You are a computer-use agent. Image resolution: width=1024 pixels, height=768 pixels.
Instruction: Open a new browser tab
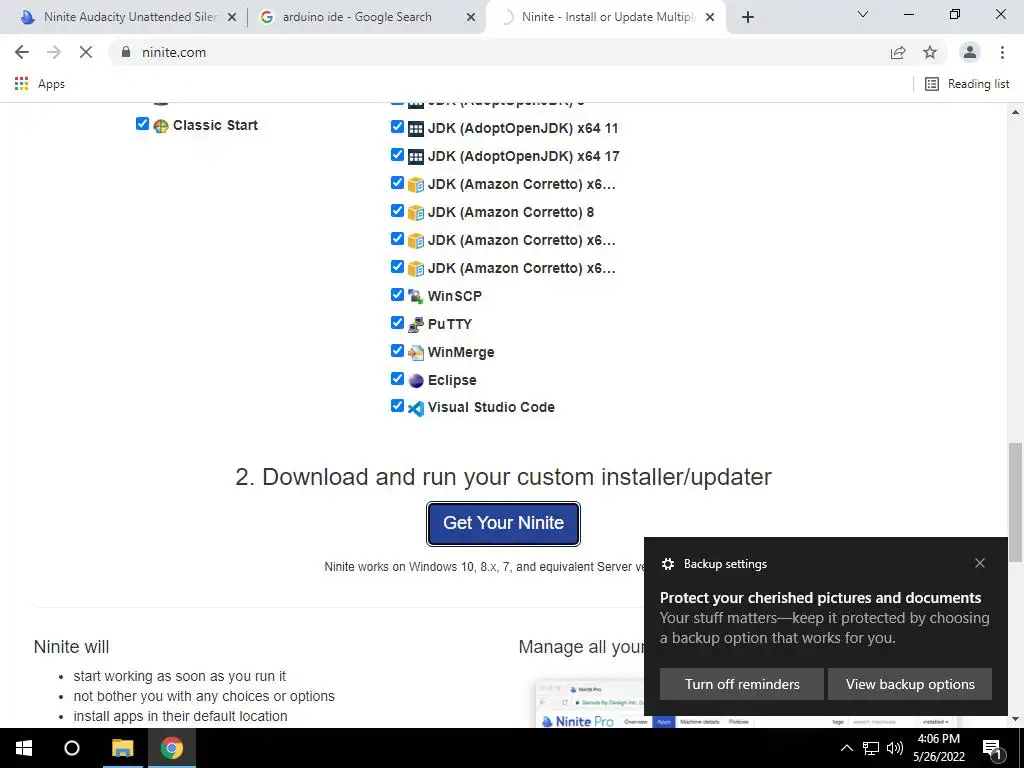[748, 18]
